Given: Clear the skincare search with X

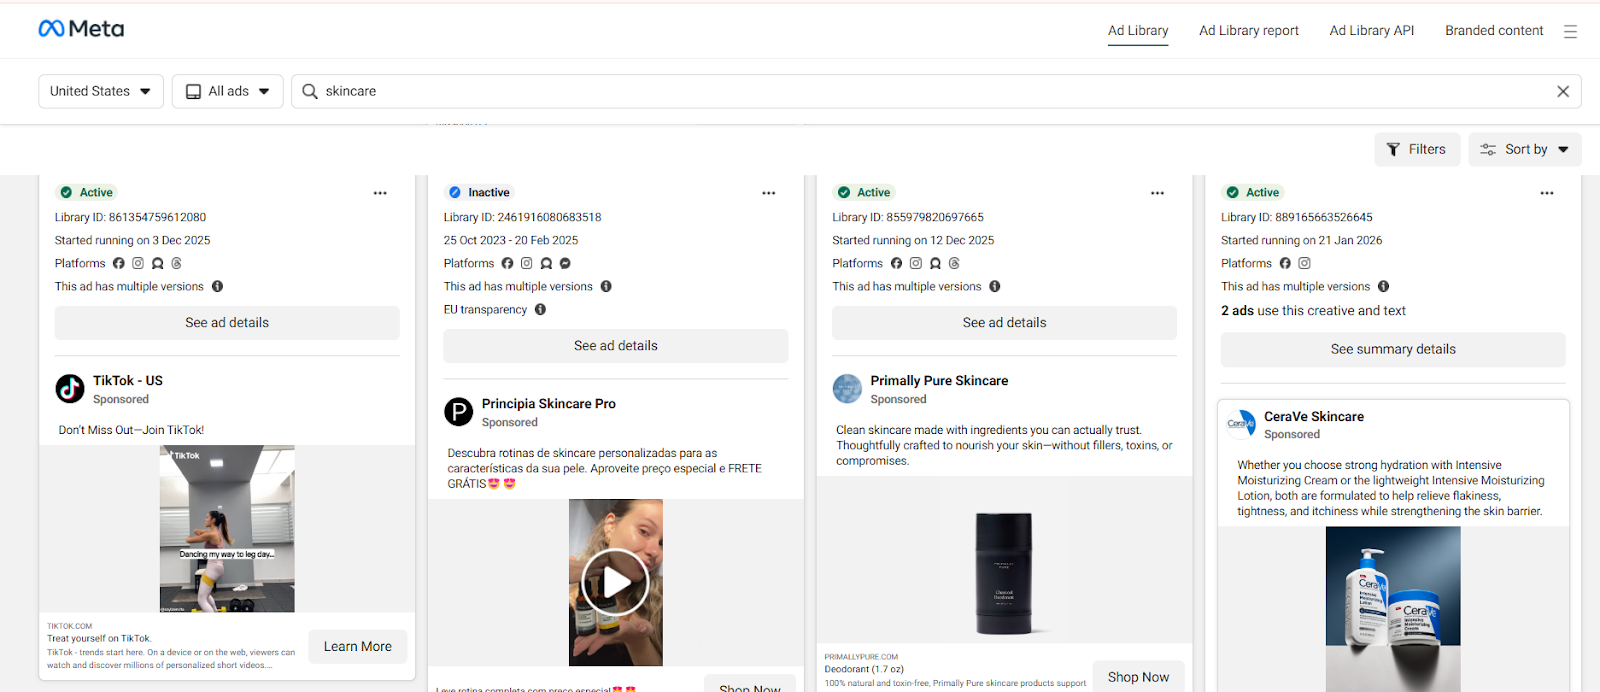Looking at the screenshot, I should 1563,91.
